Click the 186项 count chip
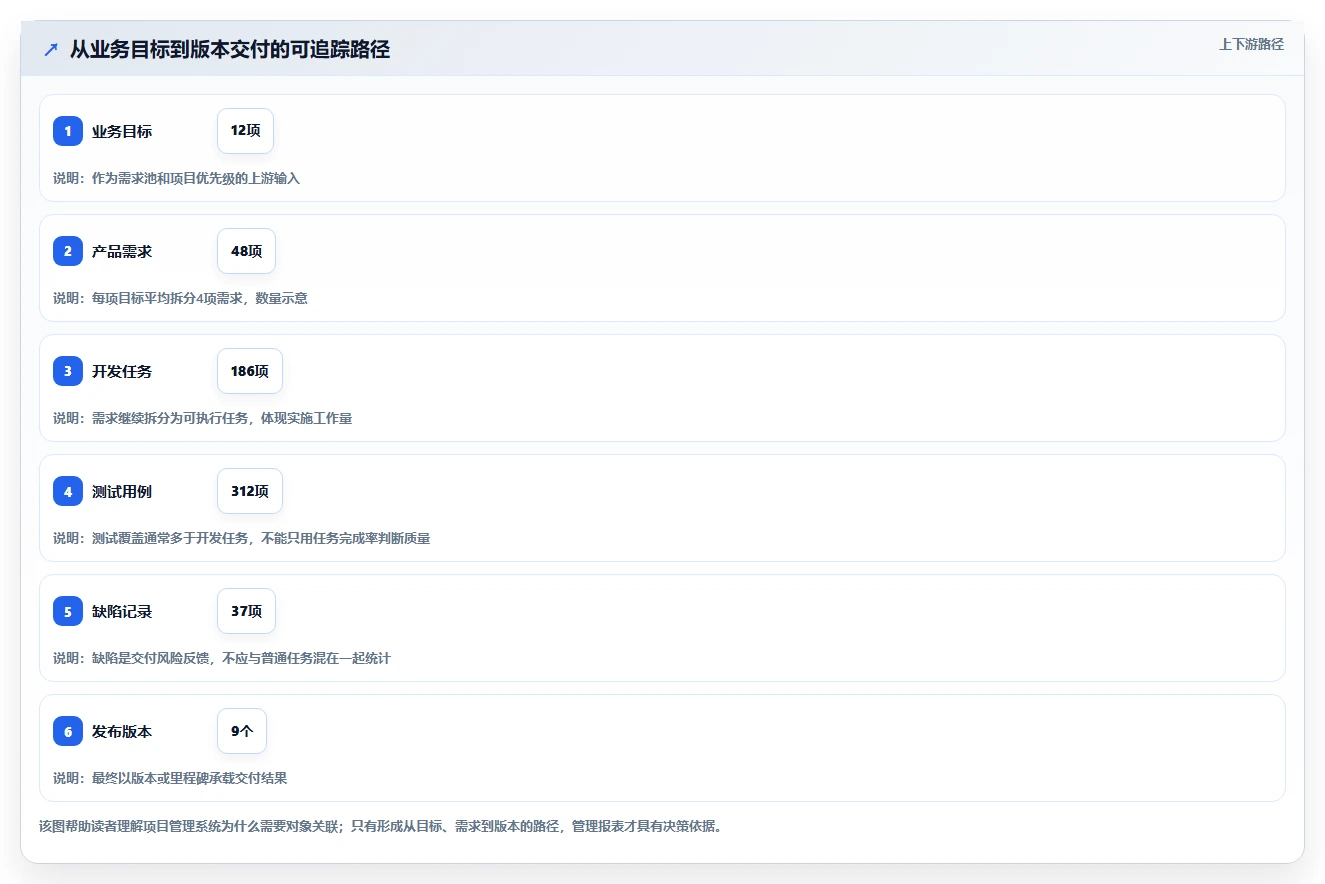The height and width of the screenshot is (884, 1325). tap(250, 371)
